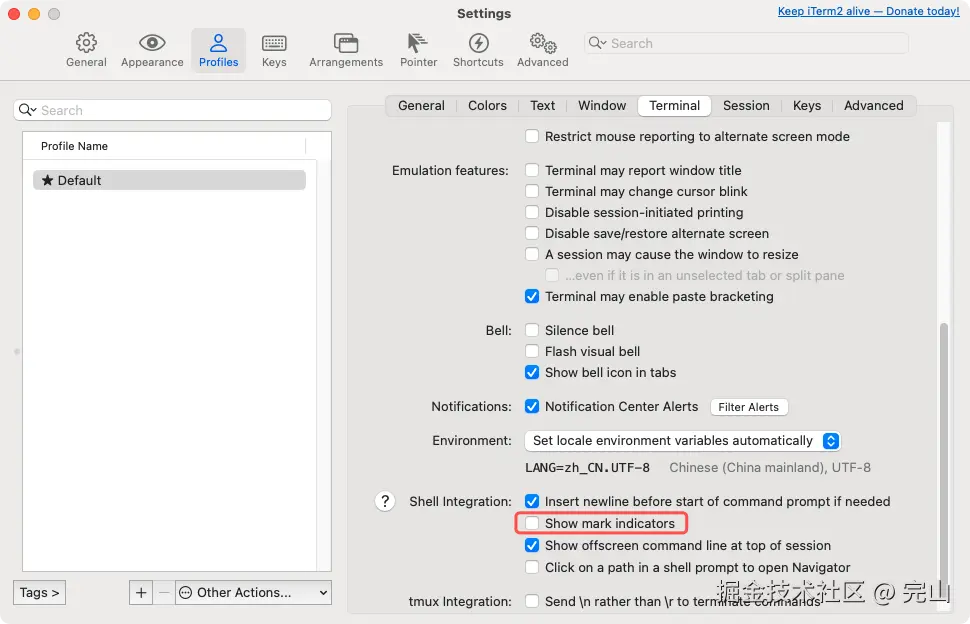Screen dimensions: 970x624
Task: Enable A session may cause window to resize
Action: (x=531, y=254)
